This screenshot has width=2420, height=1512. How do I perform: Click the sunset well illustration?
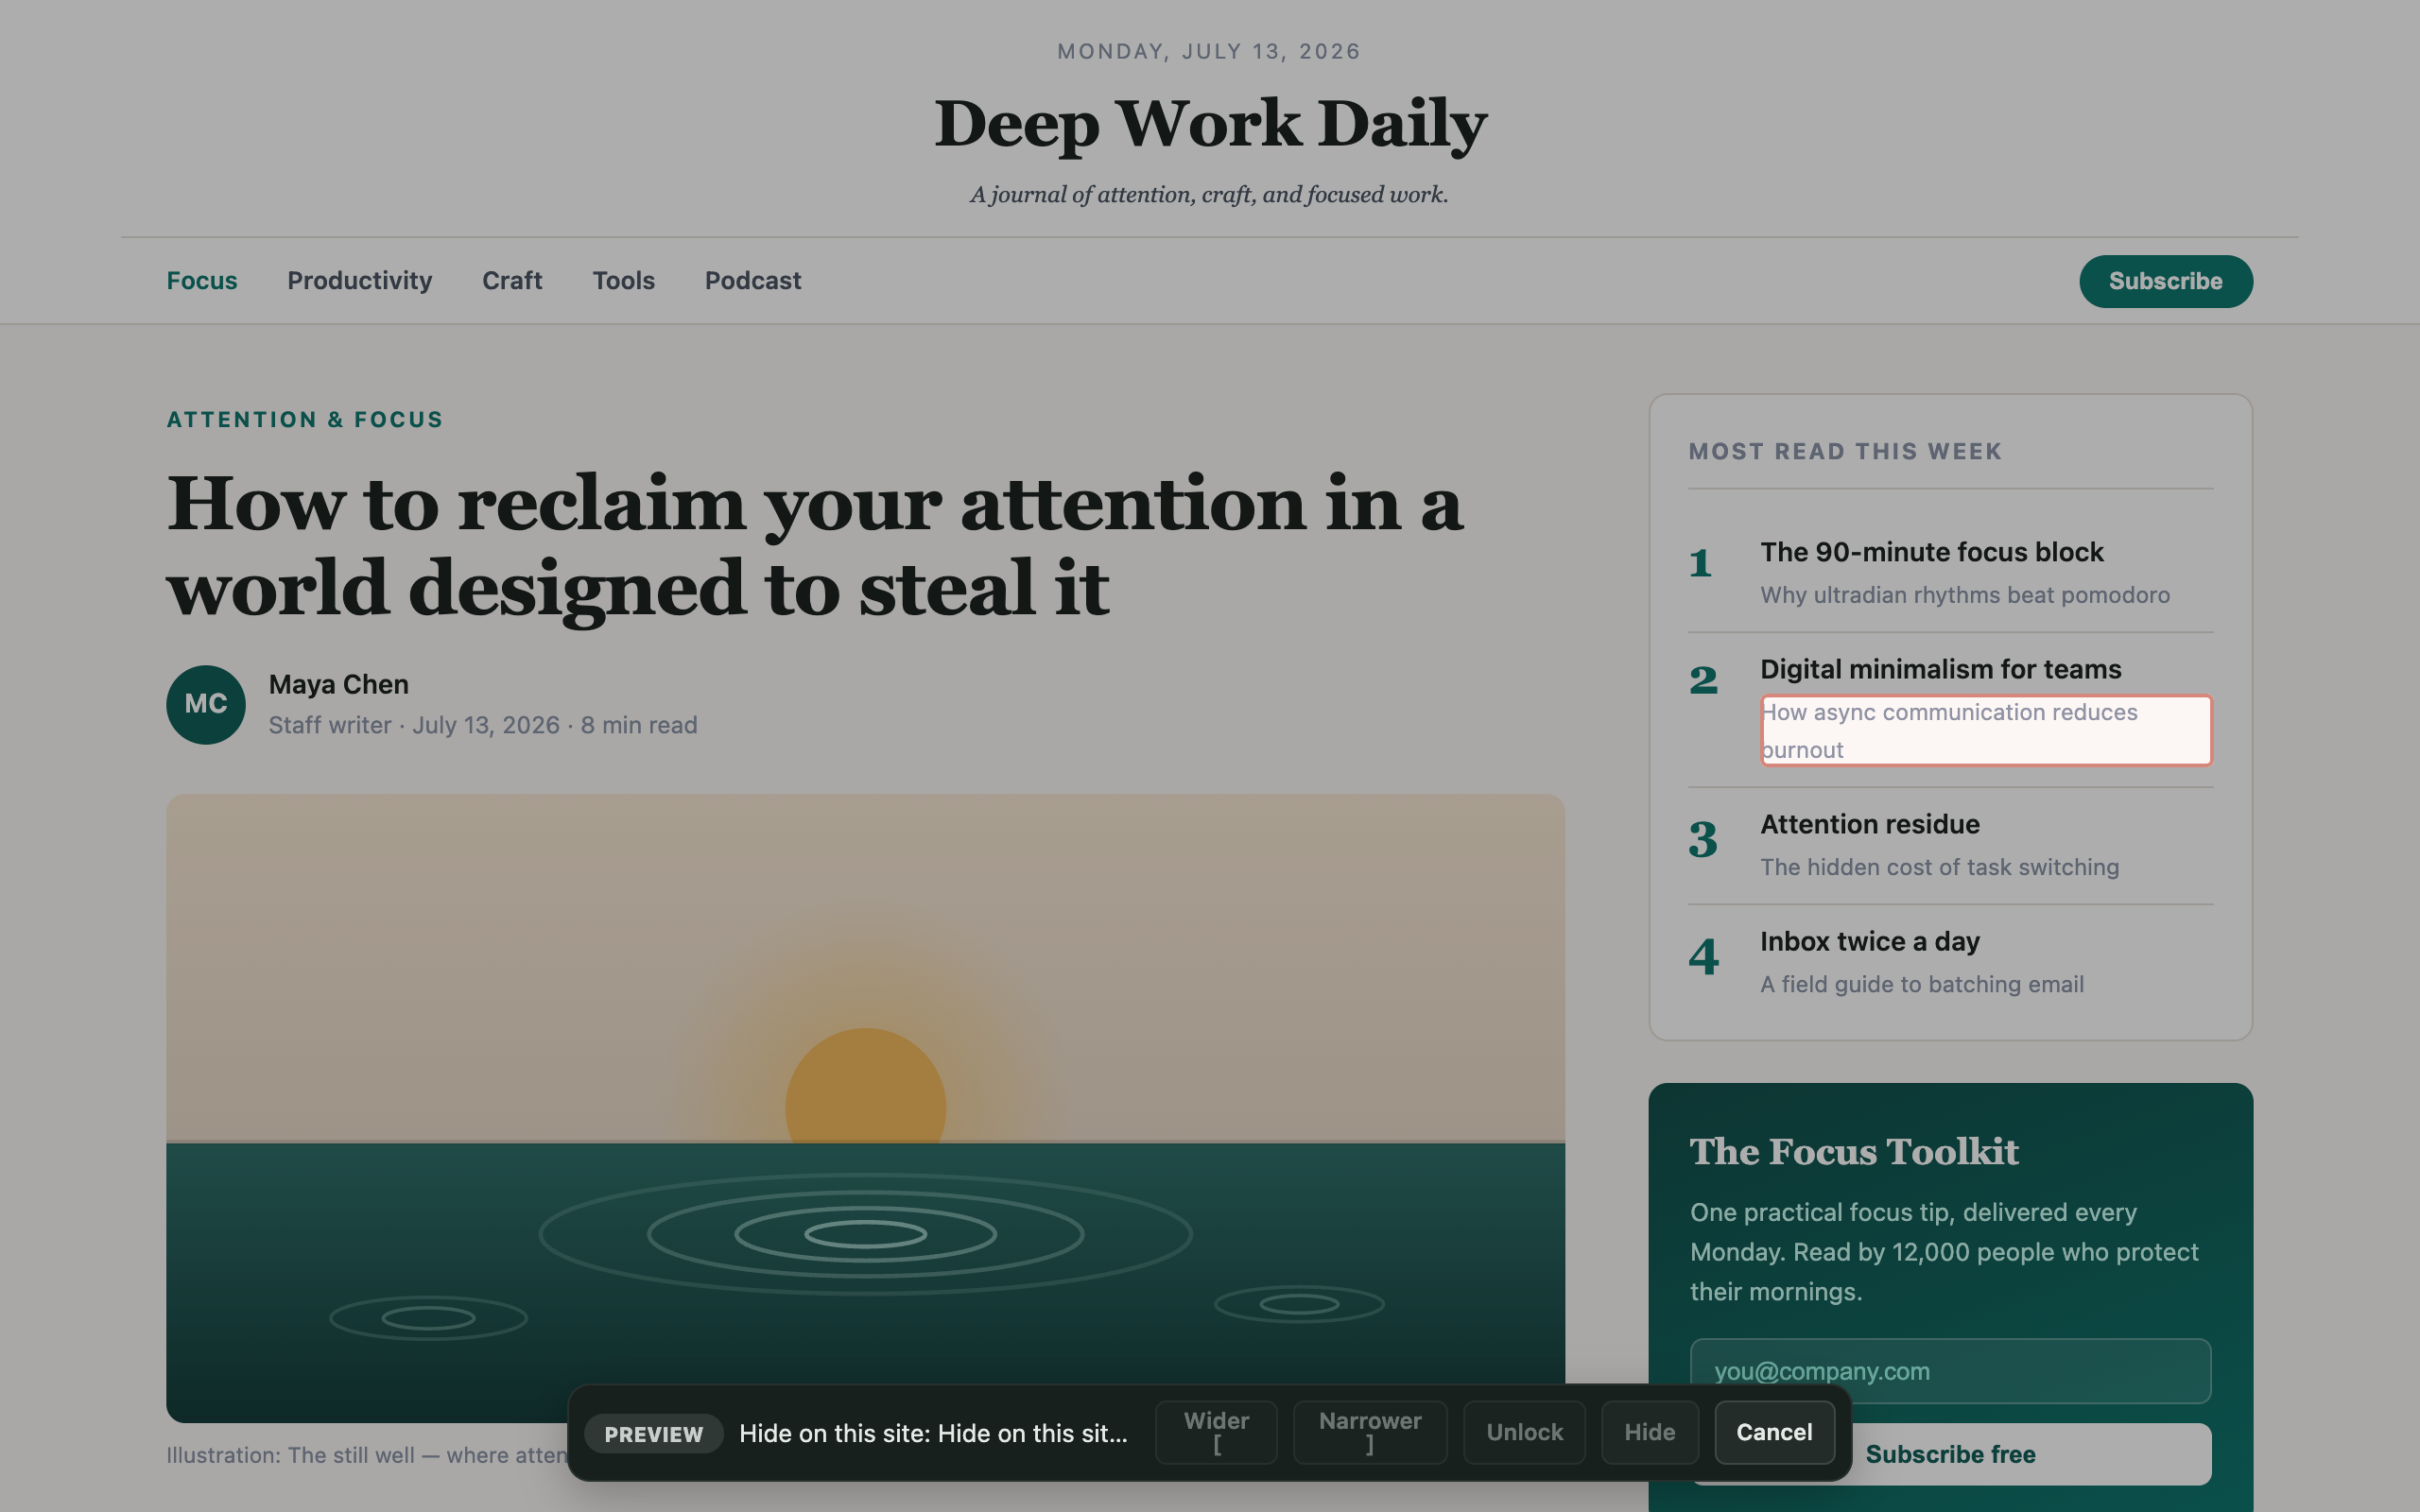tap(865, 1108)
